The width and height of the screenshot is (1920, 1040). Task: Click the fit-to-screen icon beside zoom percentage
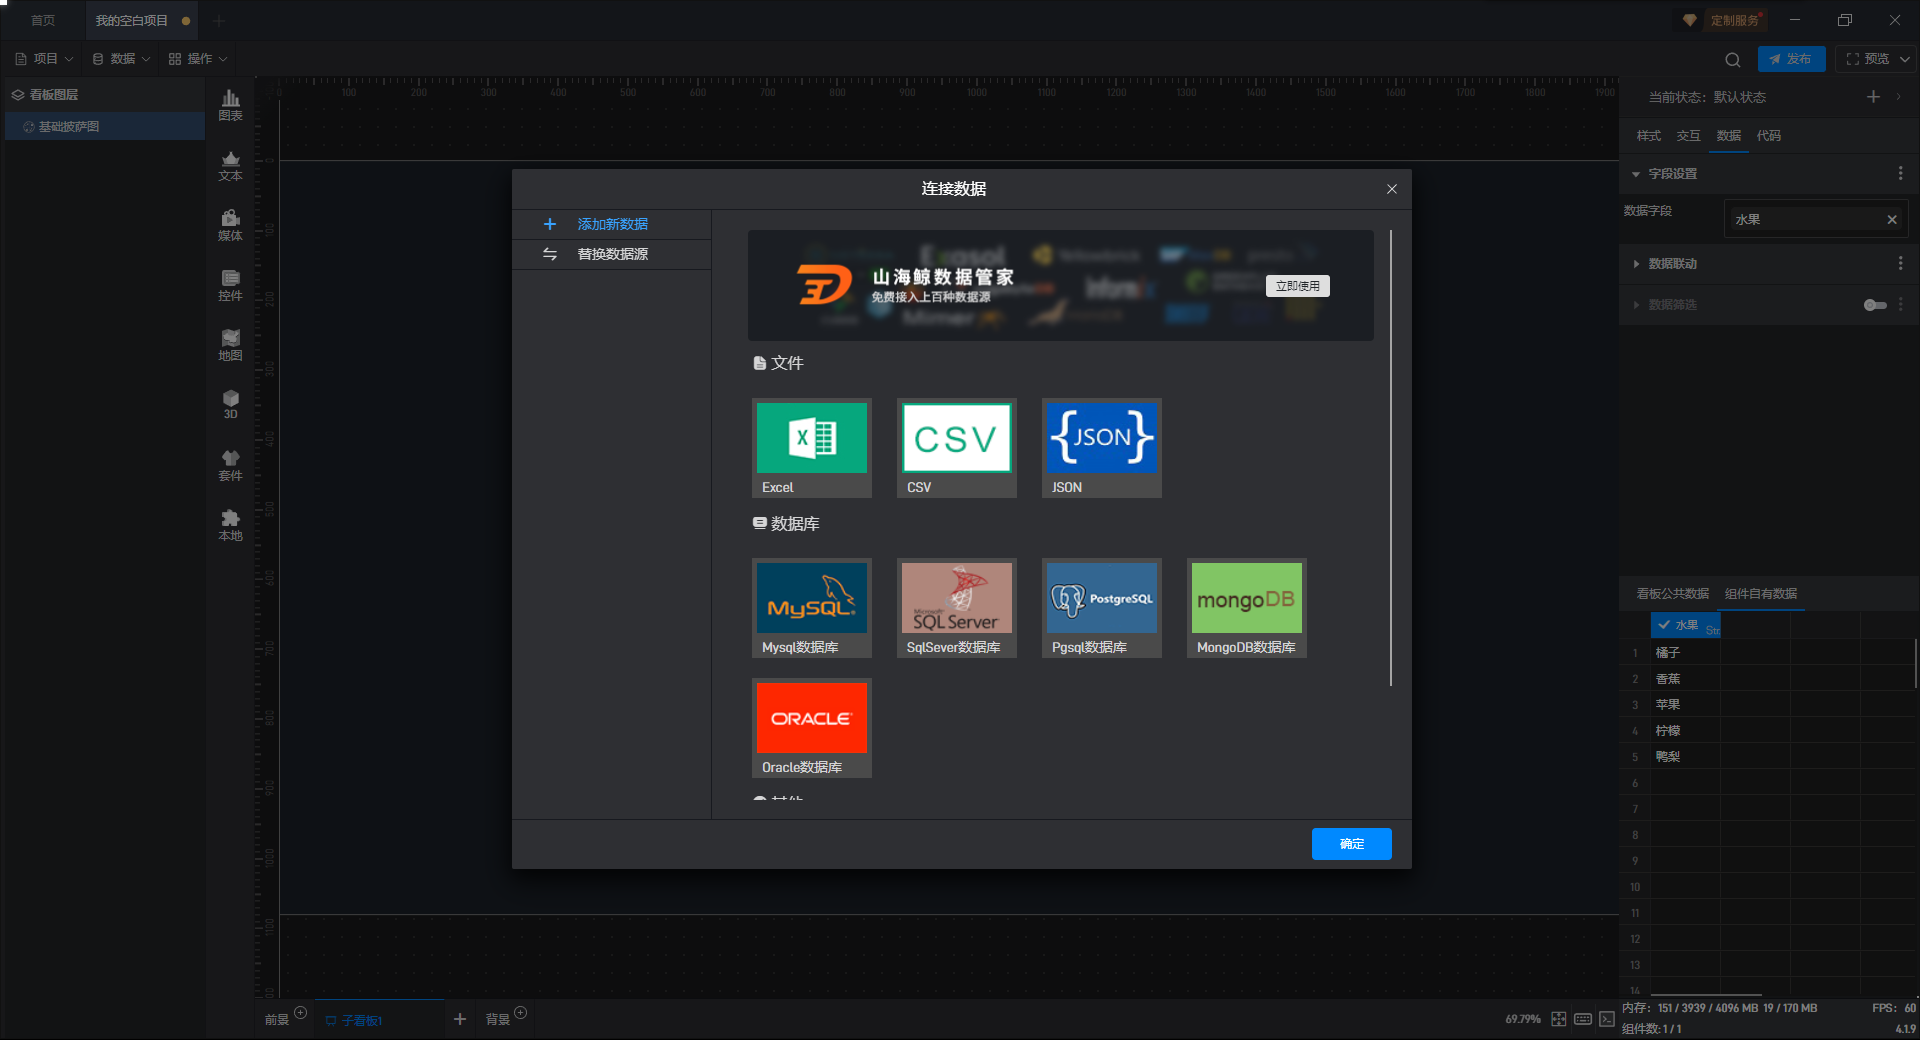pos(1559,1019)
